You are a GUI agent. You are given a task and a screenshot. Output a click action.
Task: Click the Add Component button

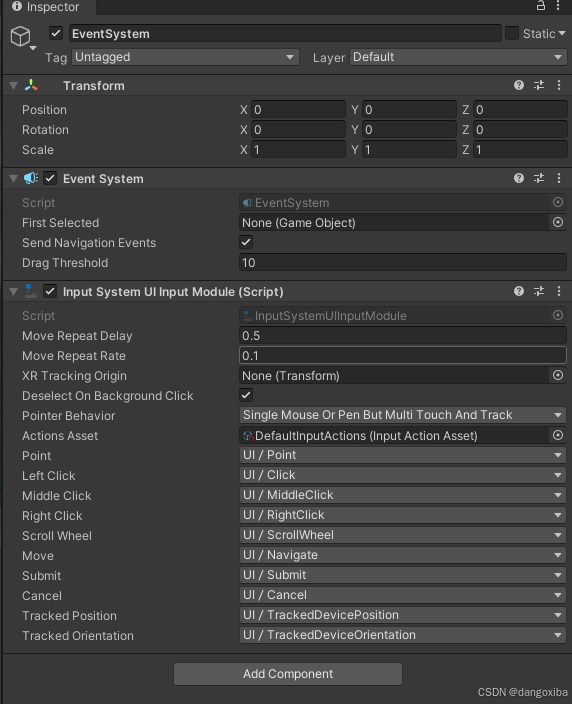click(288, 674)
